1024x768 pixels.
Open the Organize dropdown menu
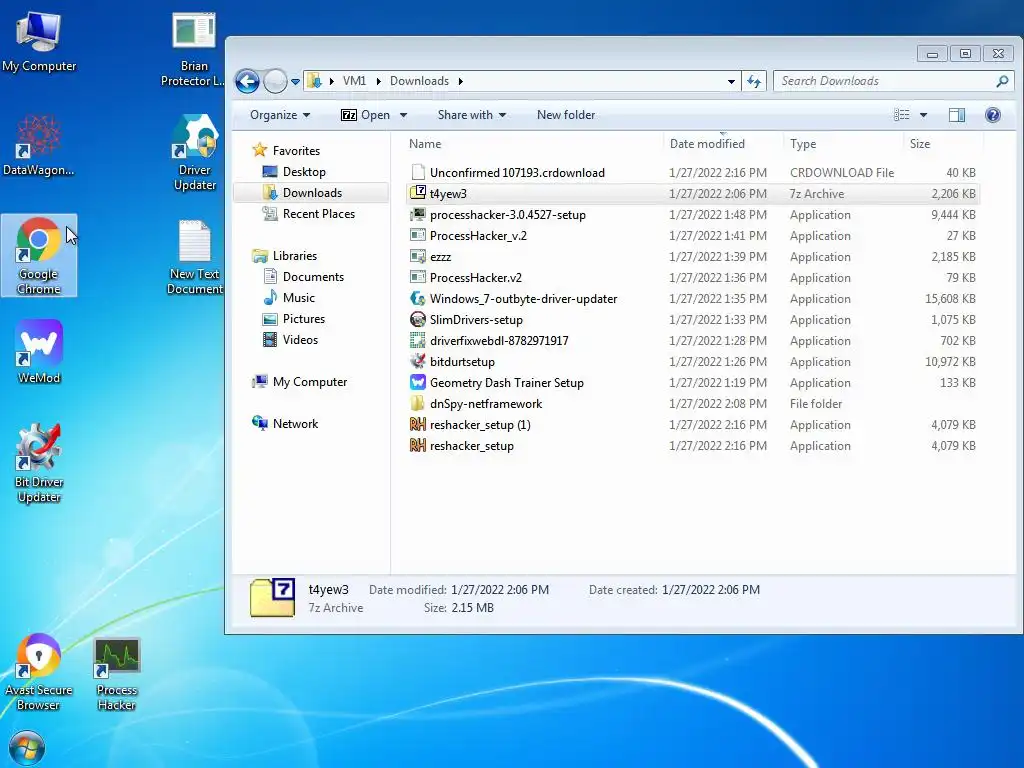(280, 115)
